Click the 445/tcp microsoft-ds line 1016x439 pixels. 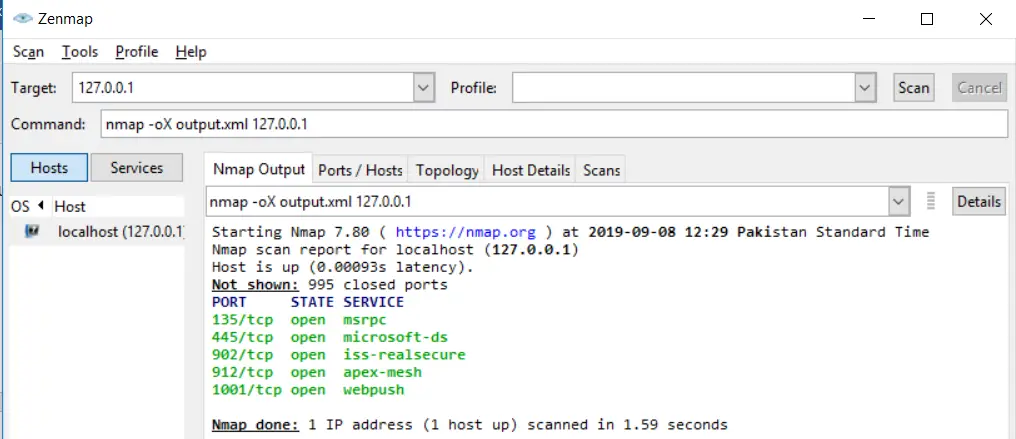pyautogui.click(x=330, y=337)
